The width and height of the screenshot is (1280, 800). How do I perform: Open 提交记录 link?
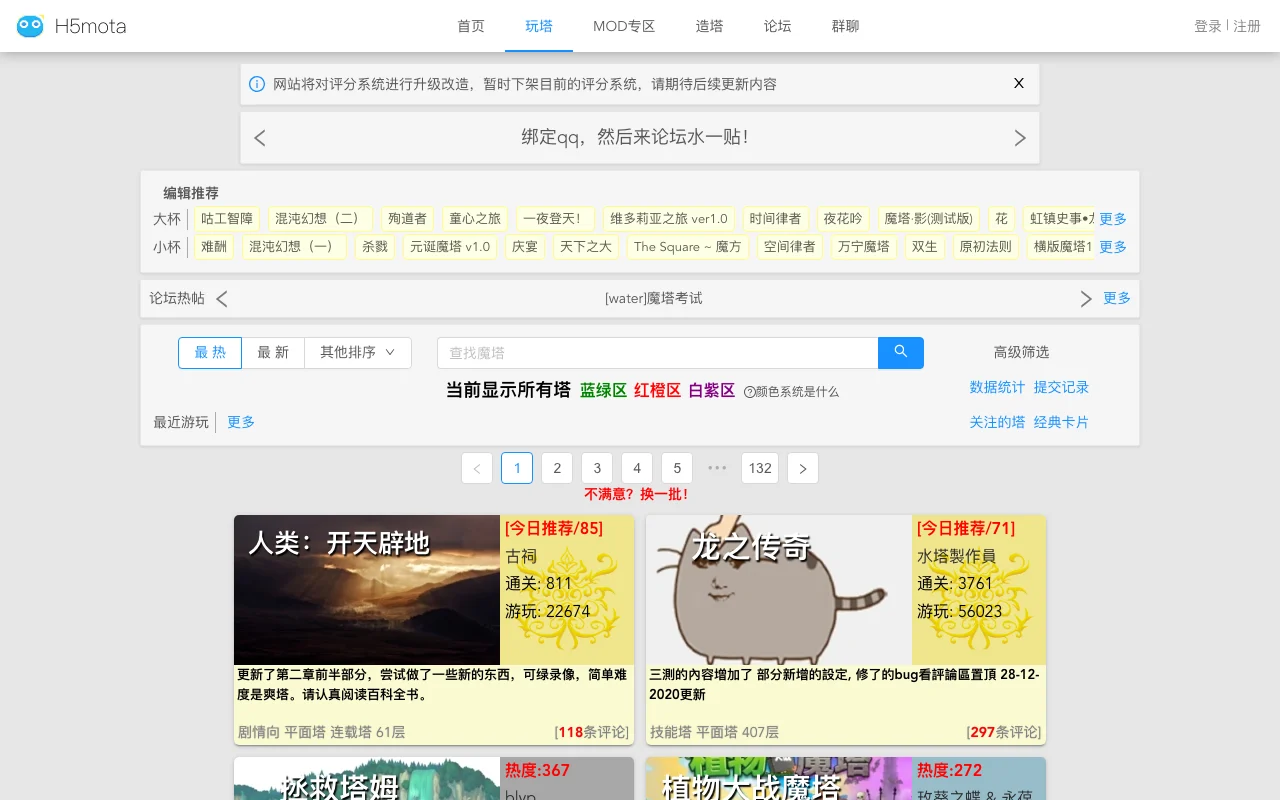[1061, 387]
